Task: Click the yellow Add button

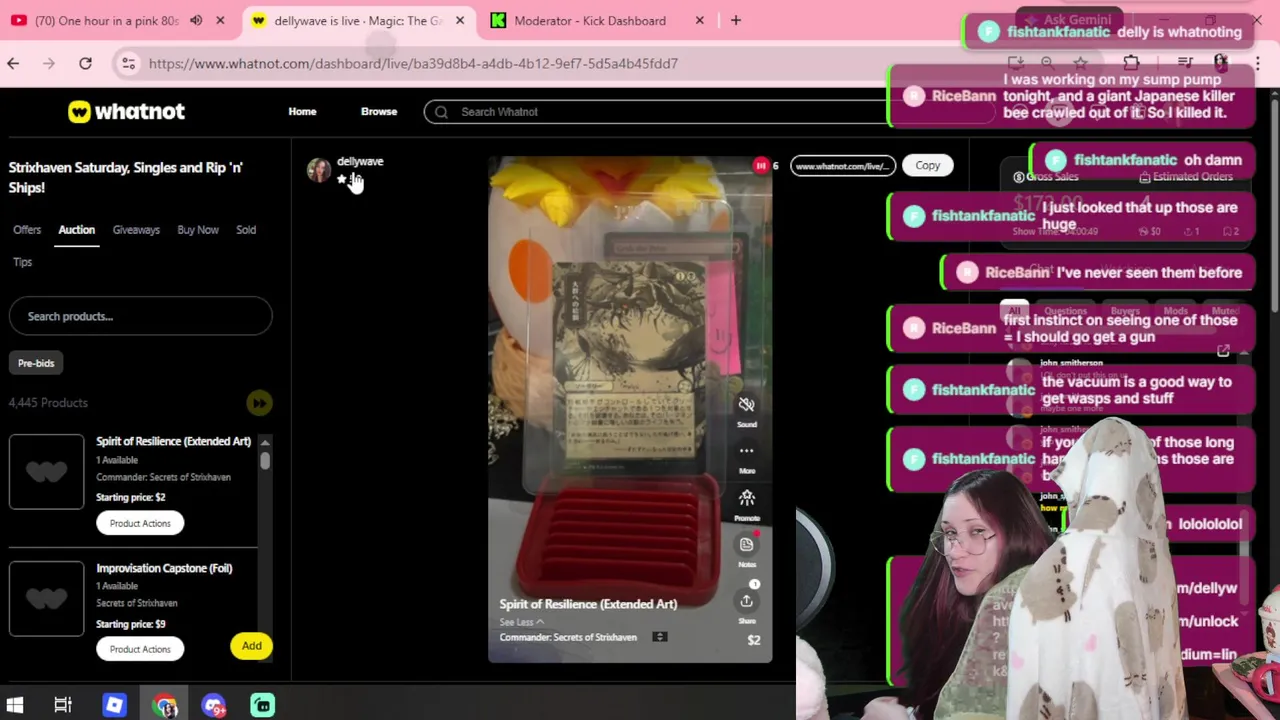Action: point(252,646)
